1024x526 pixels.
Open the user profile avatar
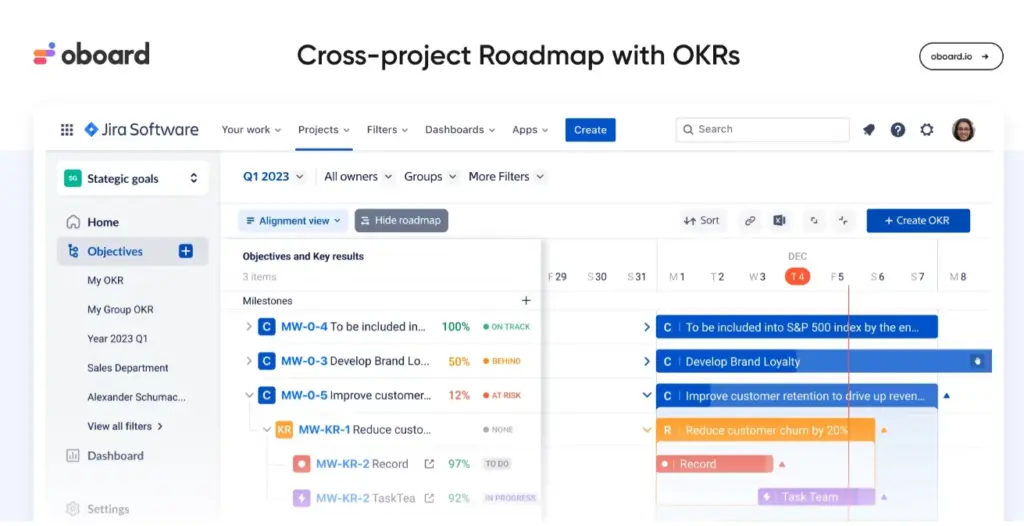tap(963, 129)
